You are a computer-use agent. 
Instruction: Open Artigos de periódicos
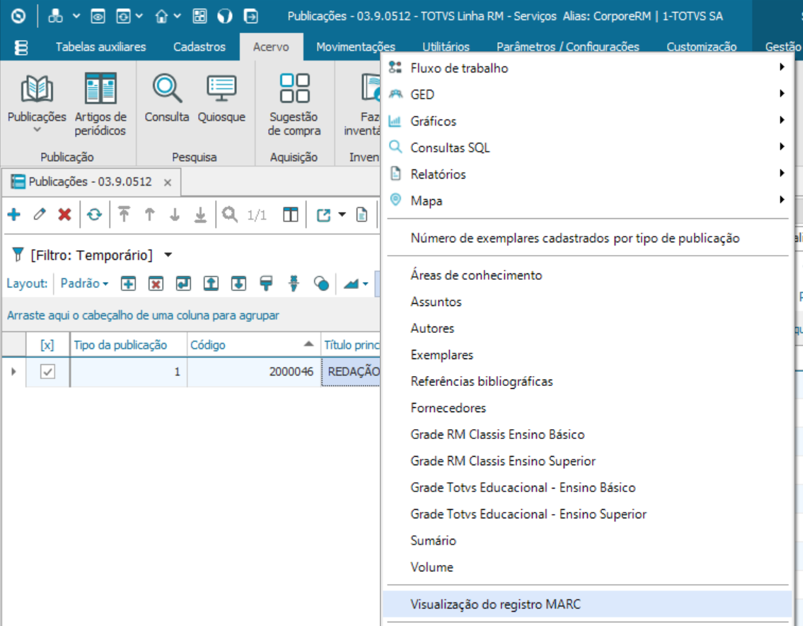pos(100,105)
